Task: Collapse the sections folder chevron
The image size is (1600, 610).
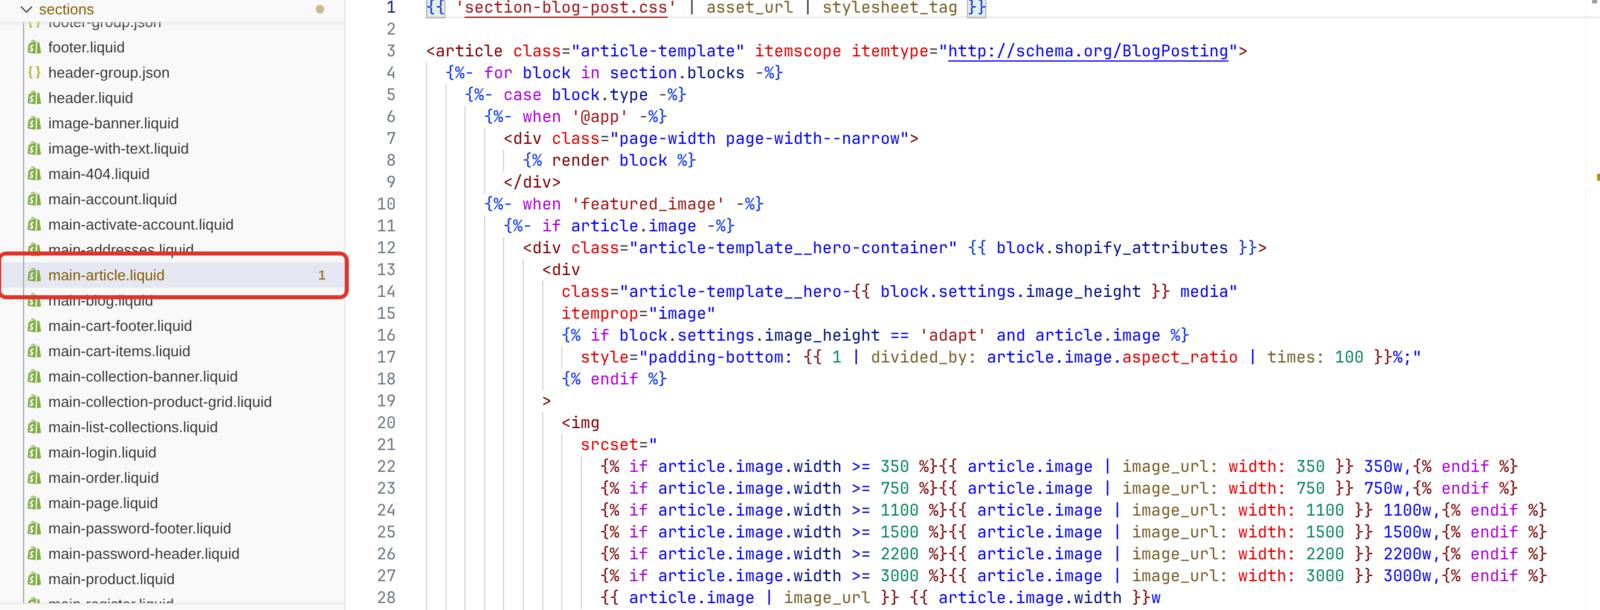Action: (26, 9)
